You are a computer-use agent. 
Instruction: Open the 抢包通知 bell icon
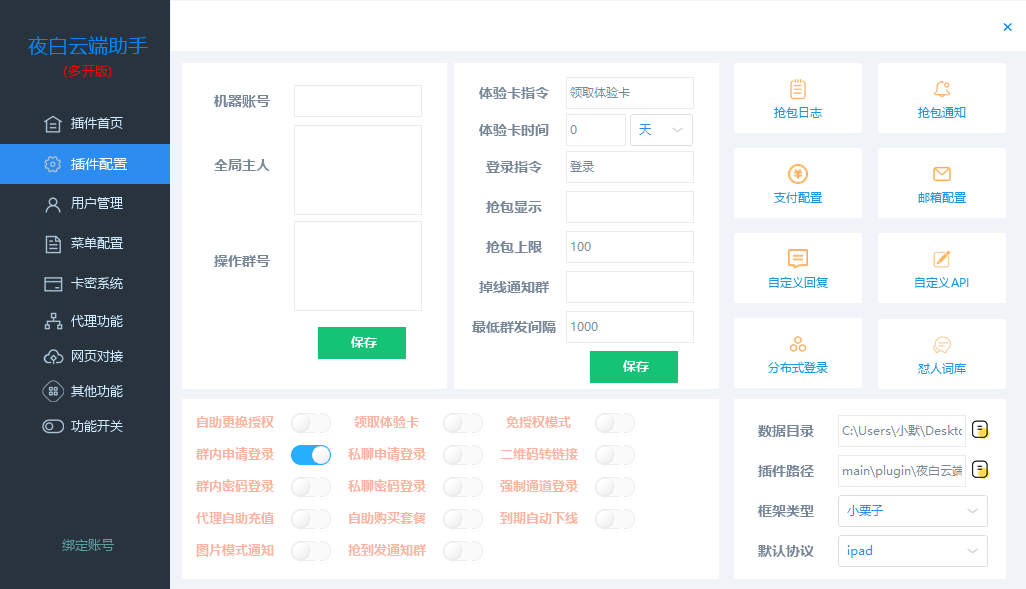tap(941, 90)
